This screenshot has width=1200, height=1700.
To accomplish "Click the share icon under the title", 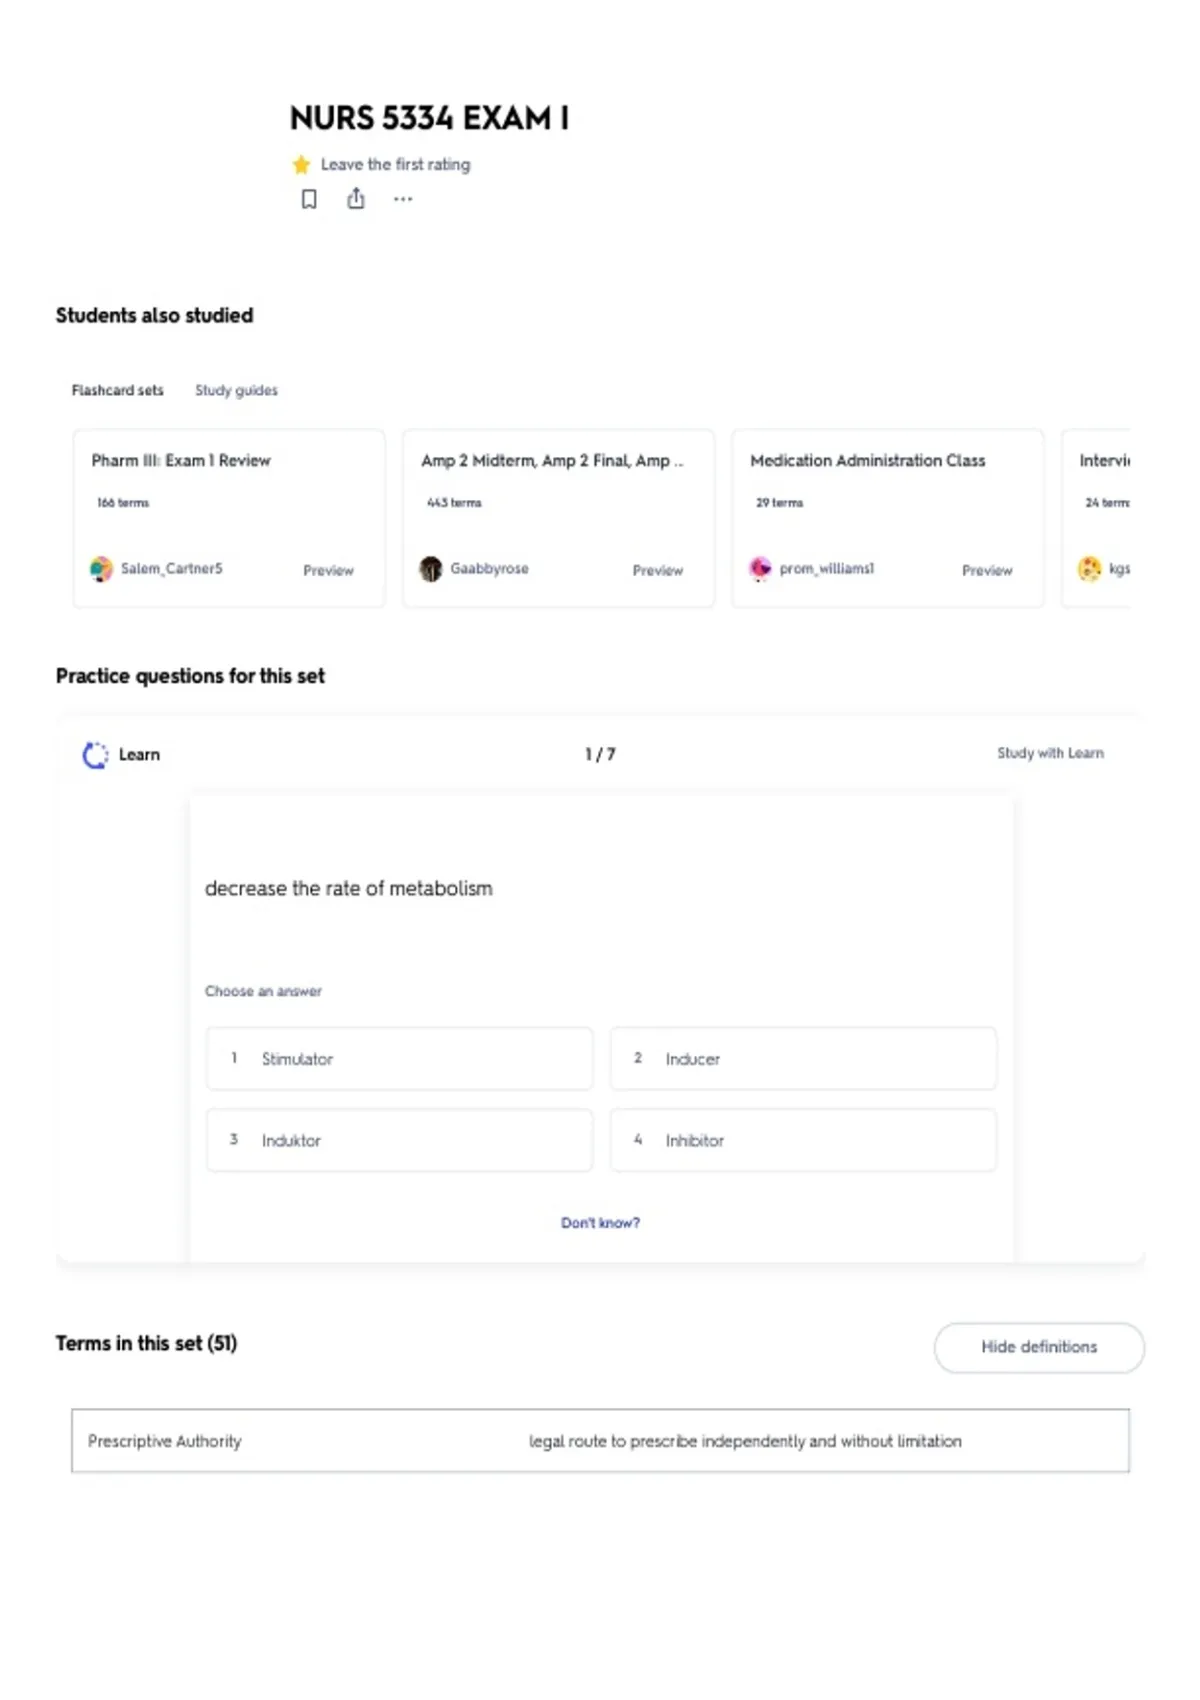I will click(356, 199).
